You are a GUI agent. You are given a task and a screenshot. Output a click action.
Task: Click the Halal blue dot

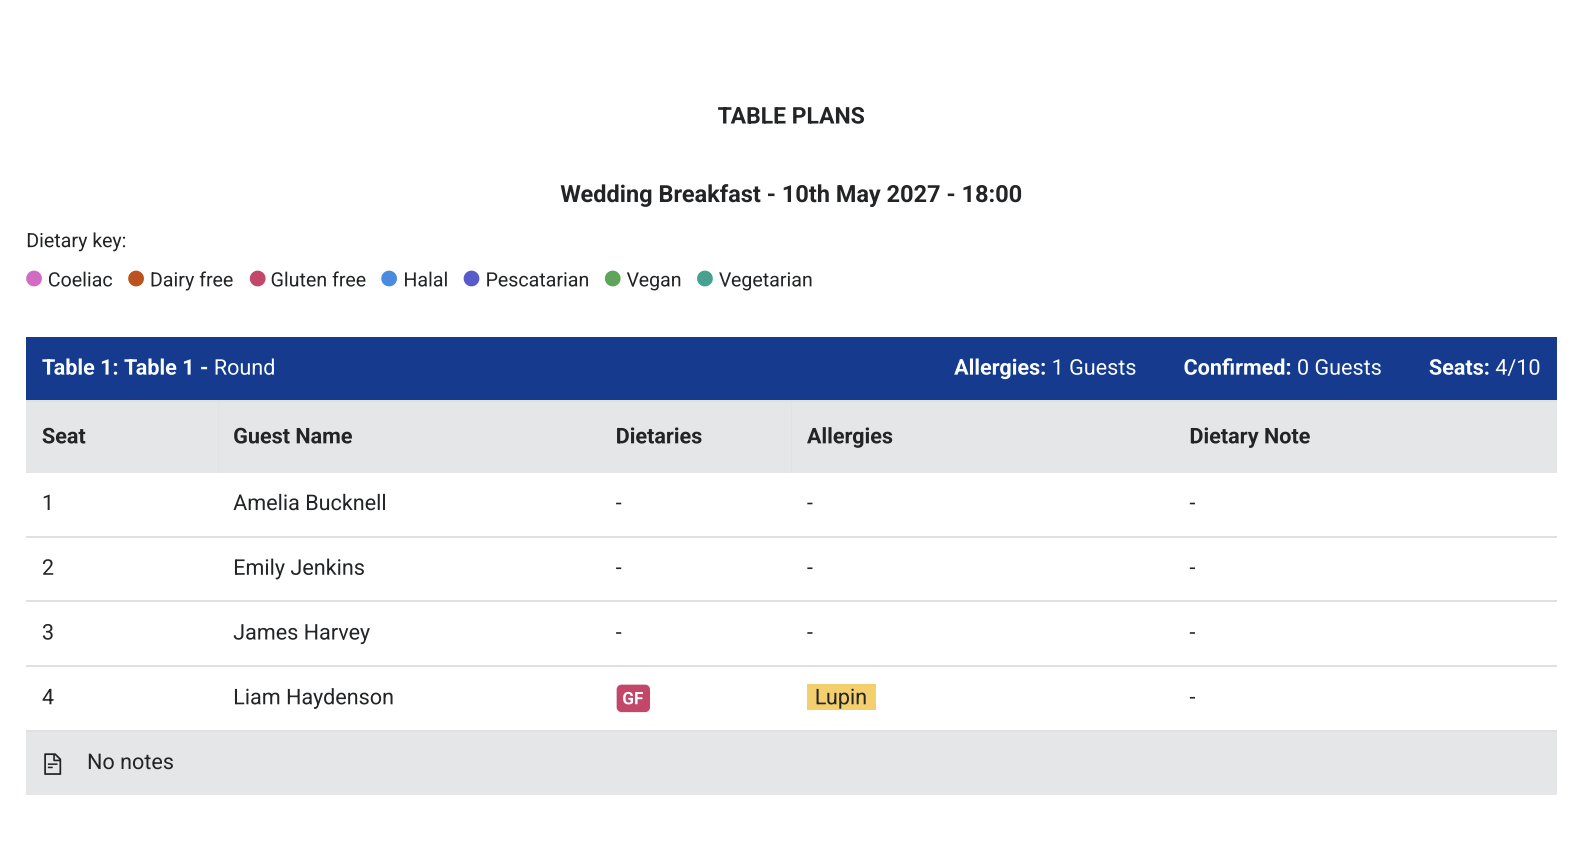(389, 279)
